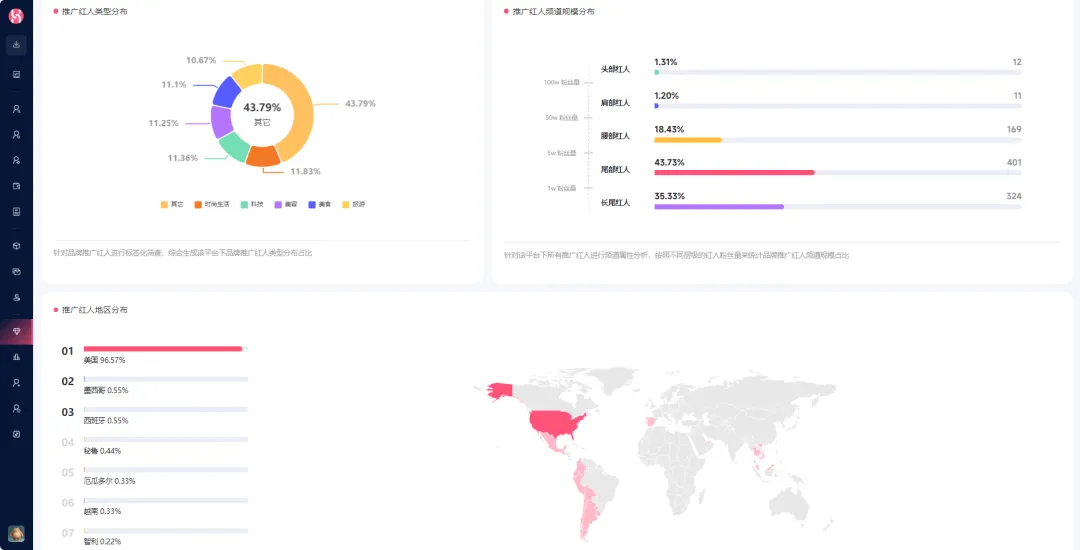Click the 头部红人 label

click(x=615, y=70)
